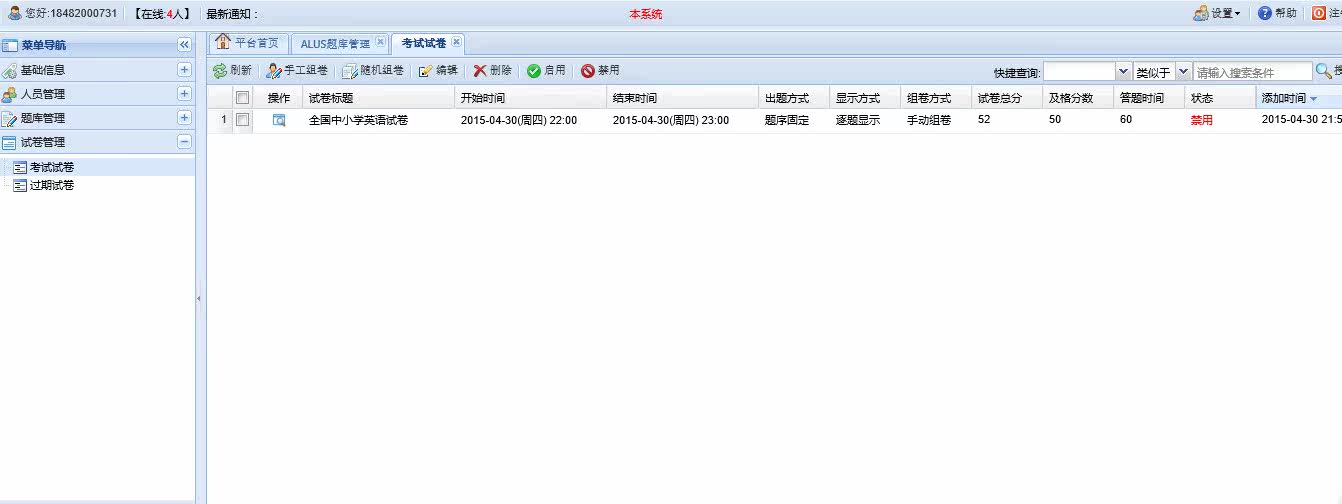The height and width of the screenshot is (504, 1342).
Task: Click the 操作 column header
Action: 279,98
